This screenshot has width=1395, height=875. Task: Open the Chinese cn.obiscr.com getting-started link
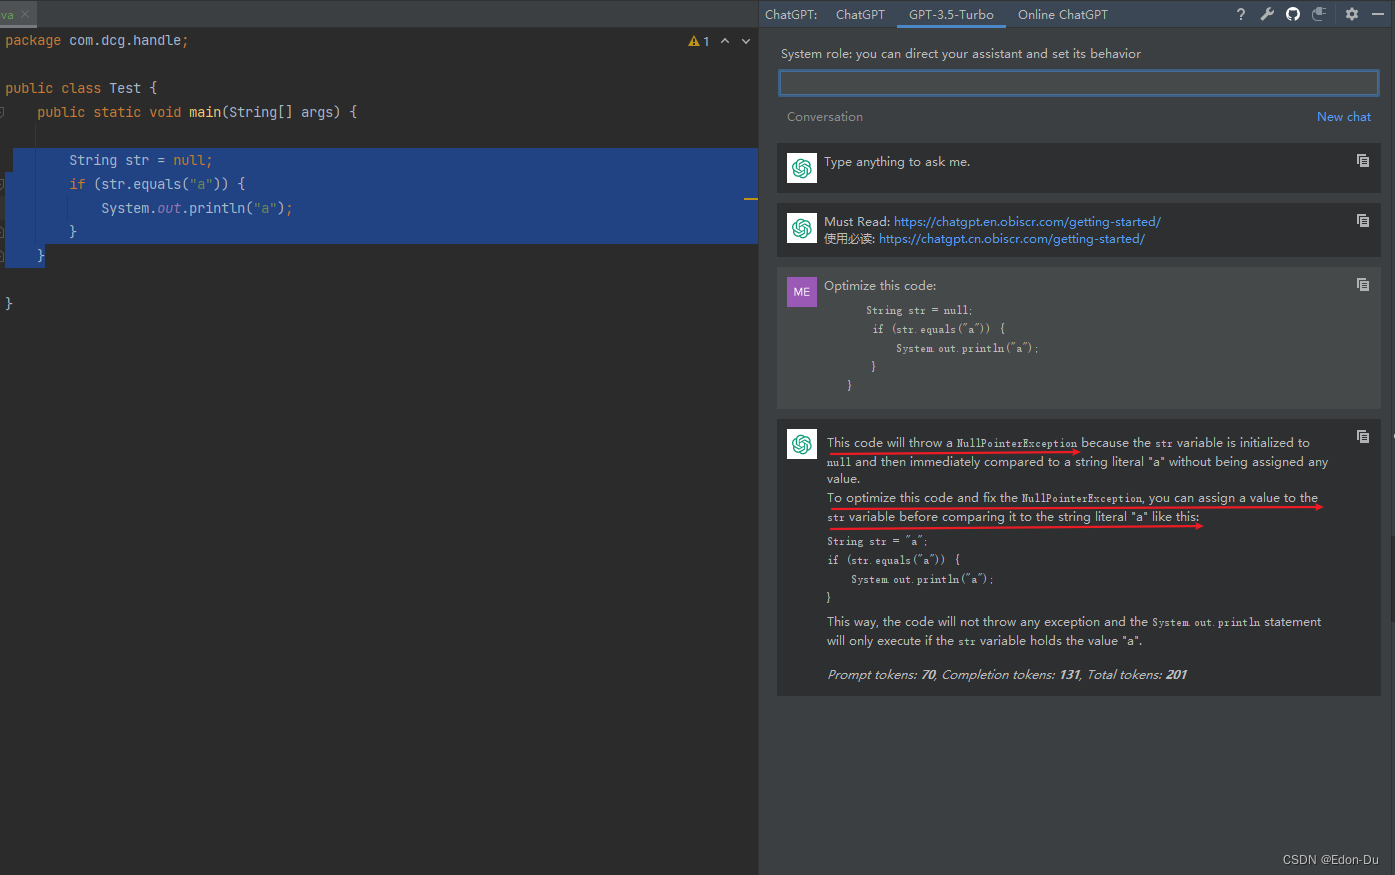coord(1012,239)
